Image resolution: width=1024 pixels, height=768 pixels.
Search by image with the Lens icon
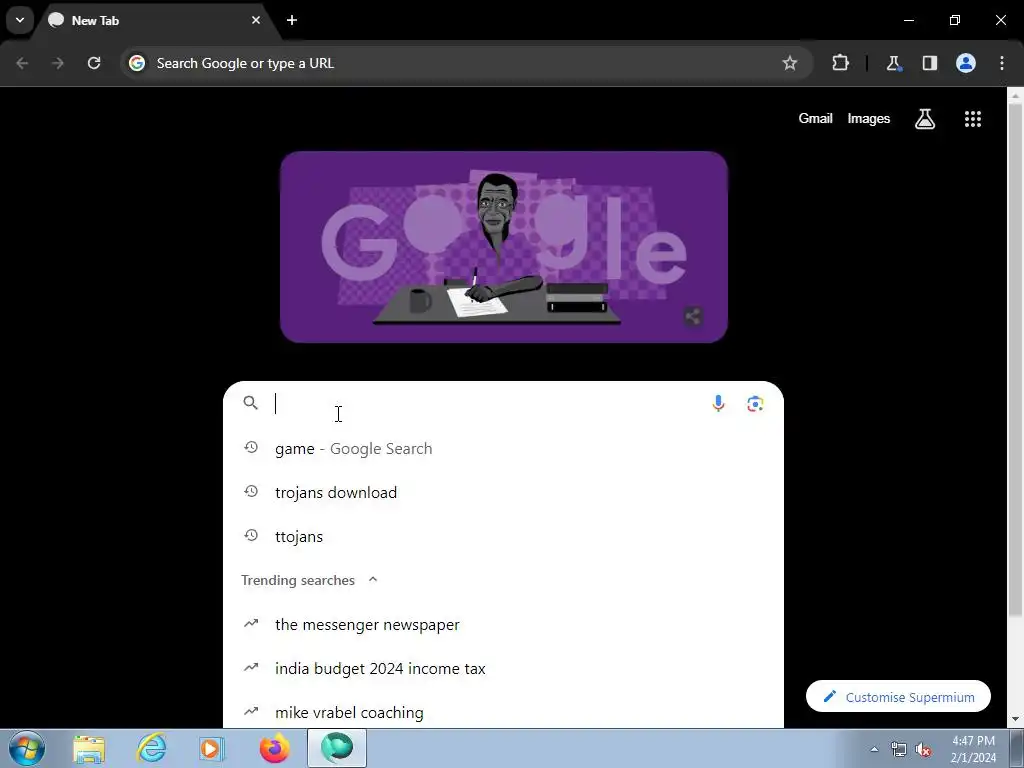[755, 404]
